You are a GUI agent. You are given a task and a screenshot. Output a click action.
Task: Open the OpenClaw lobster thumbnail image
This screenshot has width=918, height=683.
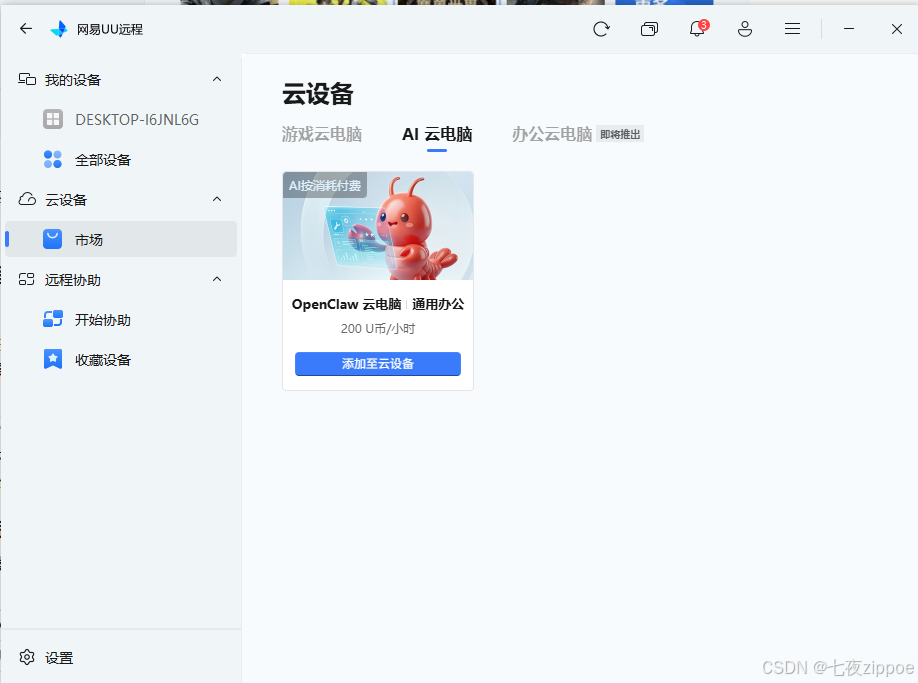pos(378,226)
